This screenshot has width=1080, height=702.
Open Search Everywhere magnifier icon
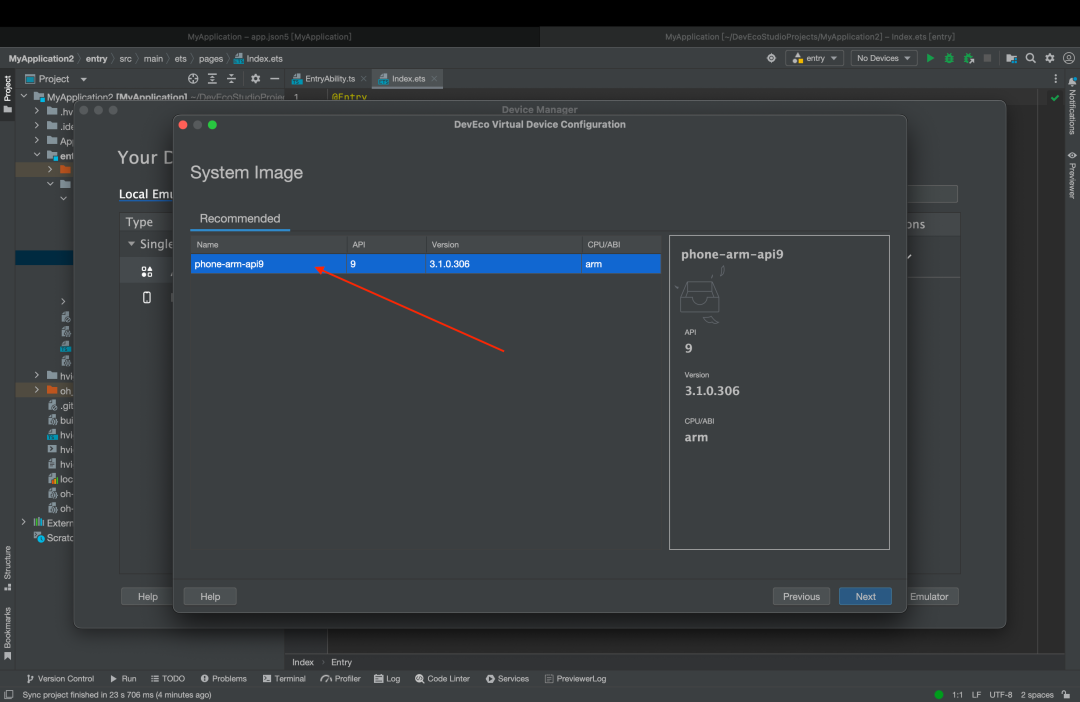1030,59
